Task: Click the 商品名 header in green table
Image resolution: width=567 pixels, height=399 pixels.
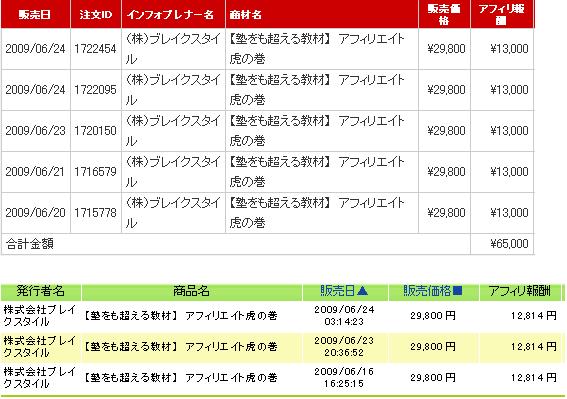Action: pyautogui.click(x=191, y=291)
